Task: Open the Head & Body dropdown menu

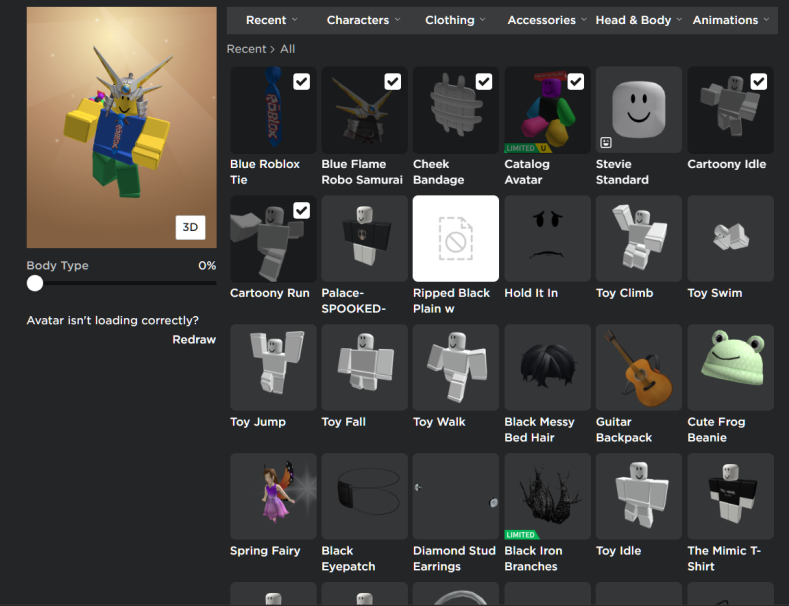Action: coord(639,20)
